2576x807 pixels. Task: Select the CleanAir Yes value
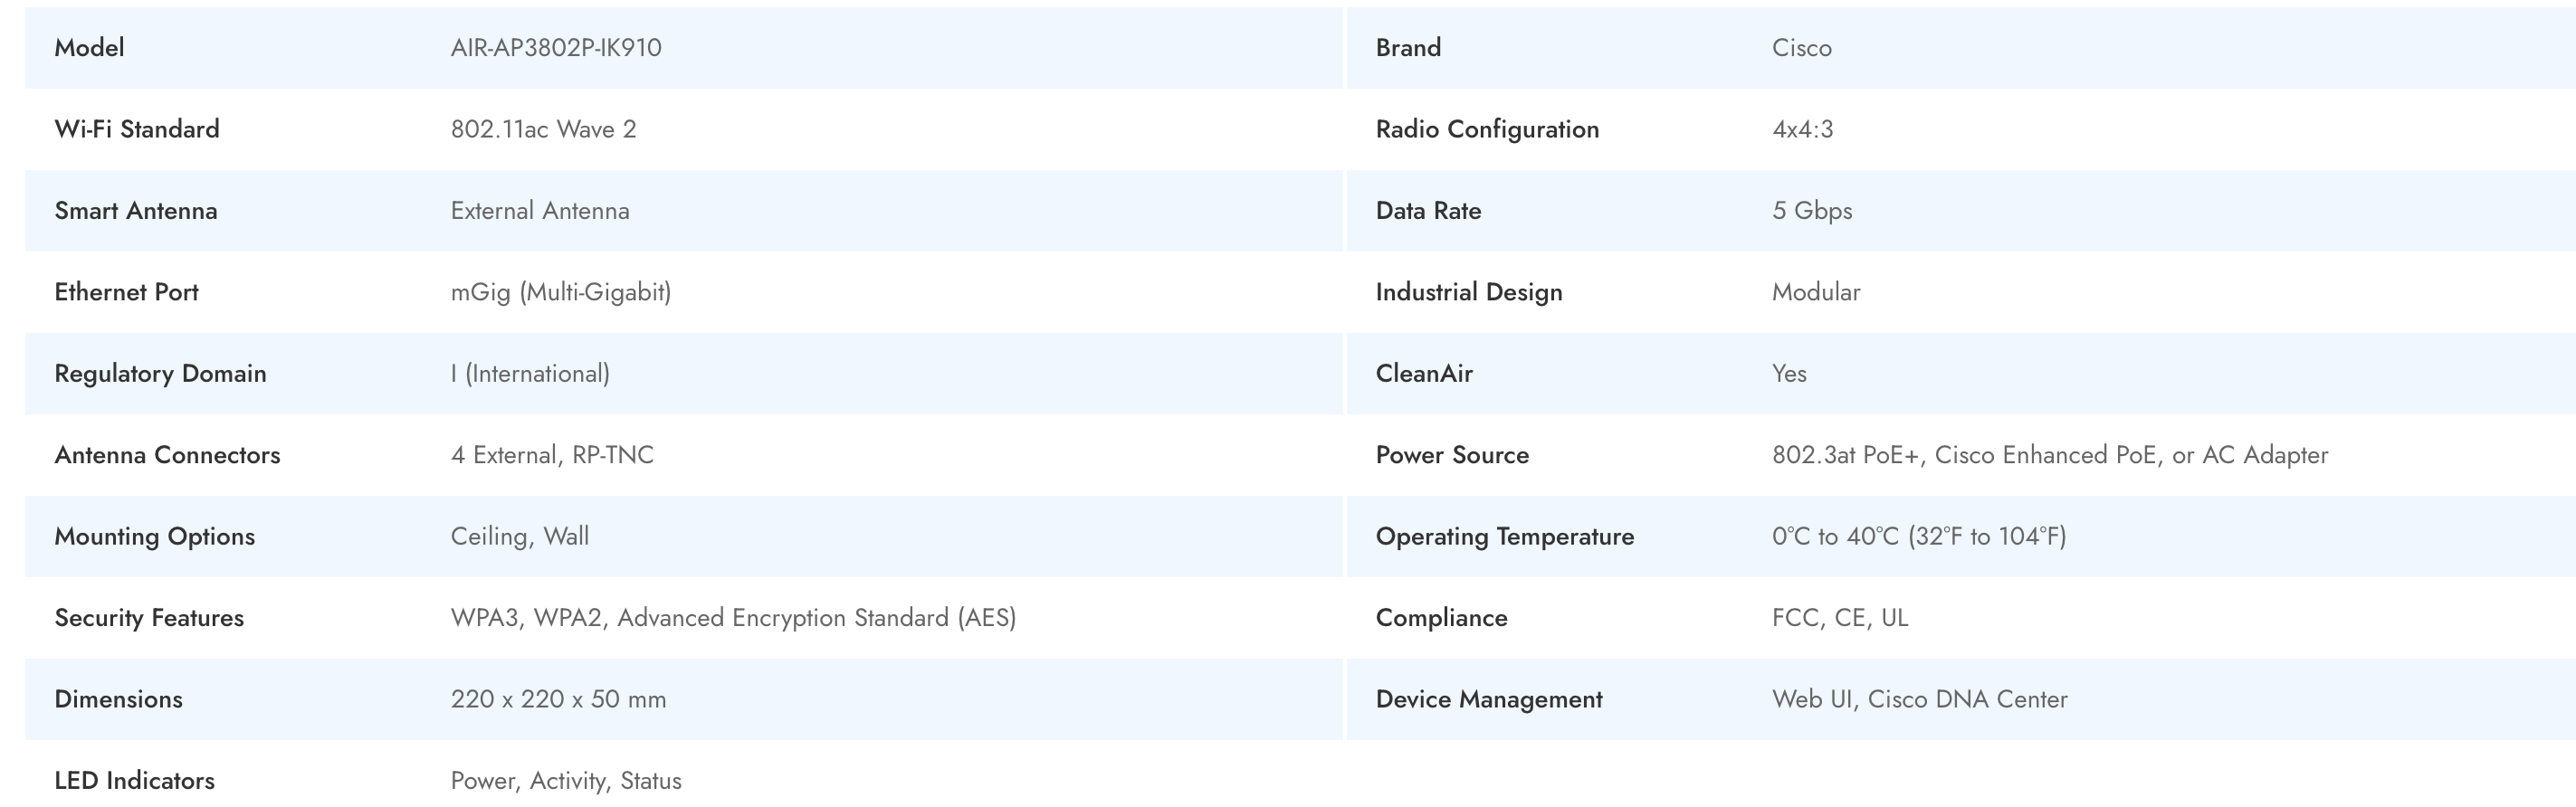[1788, 374]
